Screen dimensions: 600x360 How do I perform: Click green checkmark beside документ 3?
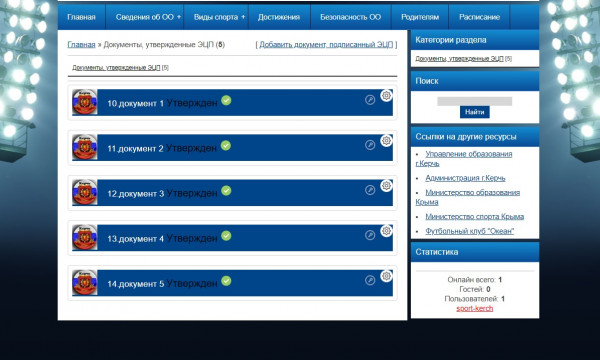point(226,191)
